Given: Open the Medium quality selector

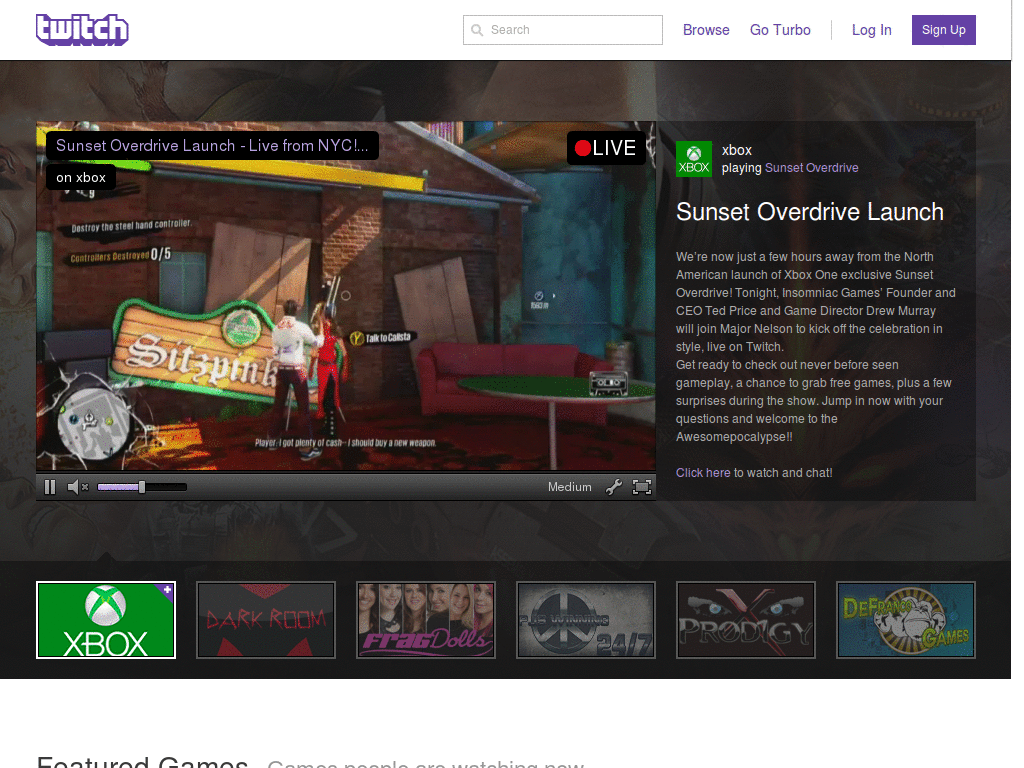Looking at the screenshot, I should click(x=569, y=487).
